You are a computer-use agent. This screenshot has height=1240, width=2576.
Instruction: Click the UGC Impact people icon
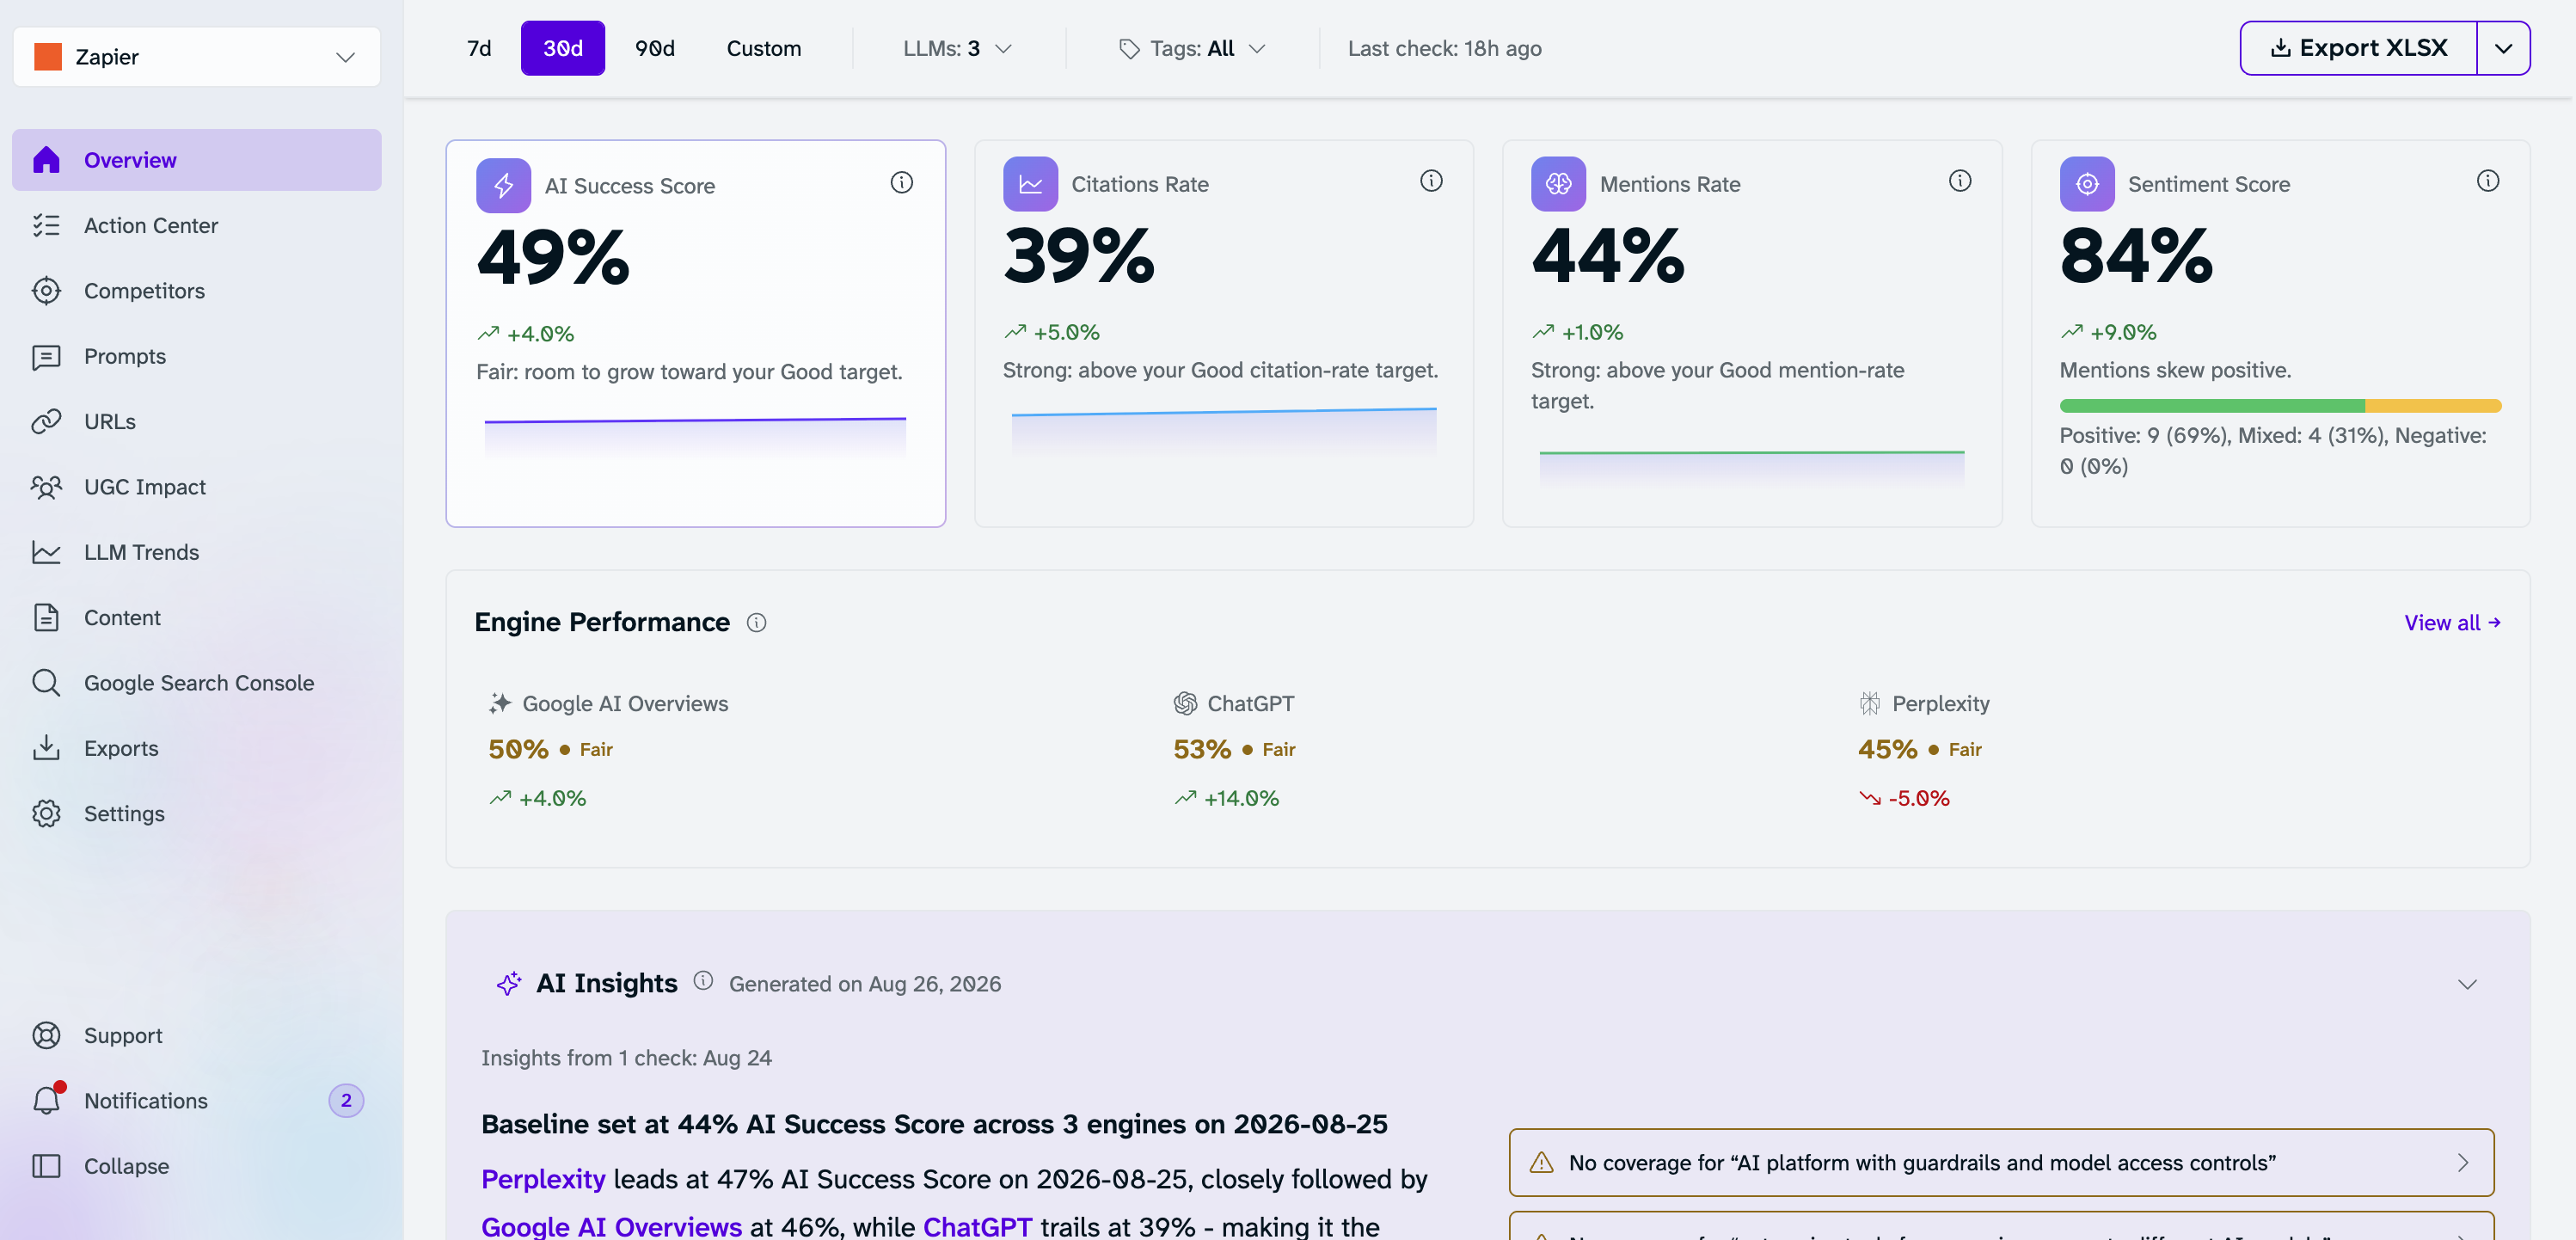coord(46,487)
